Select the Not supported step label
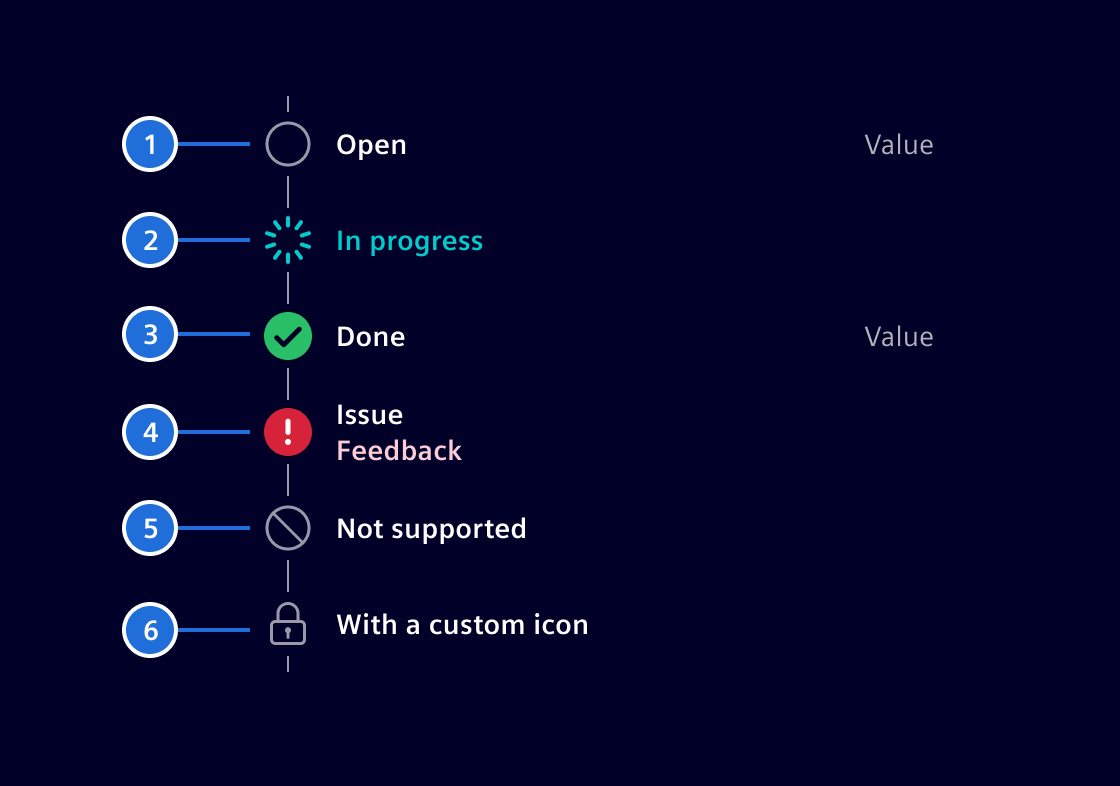This screenshot has width=1120, height=786. 431,529
